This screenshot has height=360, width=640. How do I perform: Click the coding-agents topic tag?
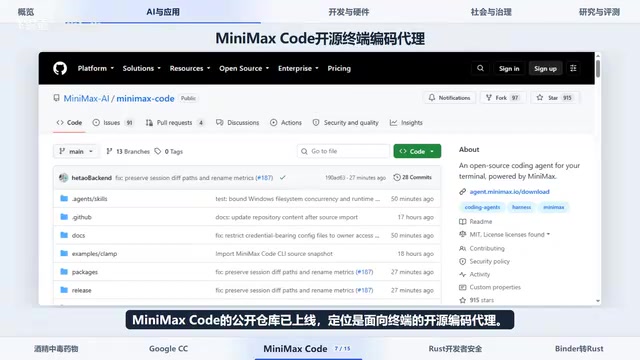click(482, 207)
